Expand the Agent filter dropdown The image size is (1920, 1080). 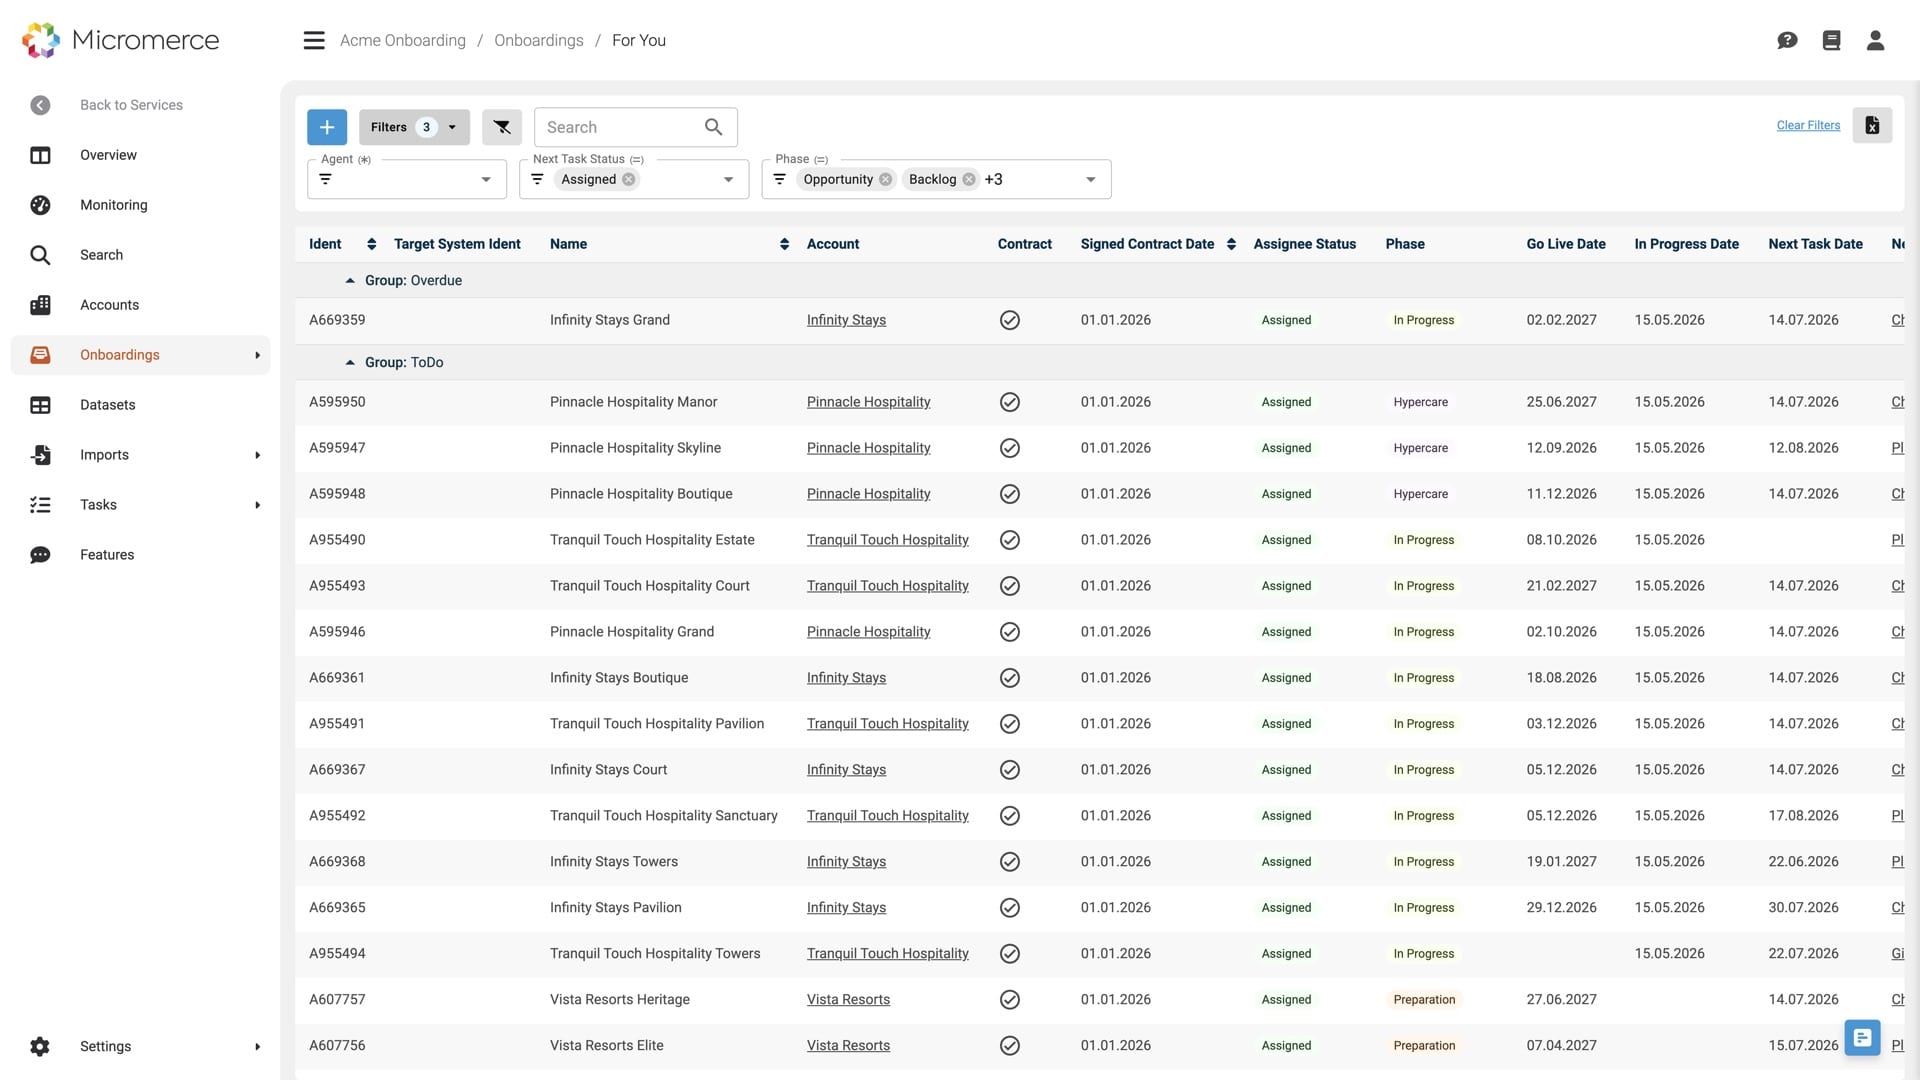(x=486, y=180)
